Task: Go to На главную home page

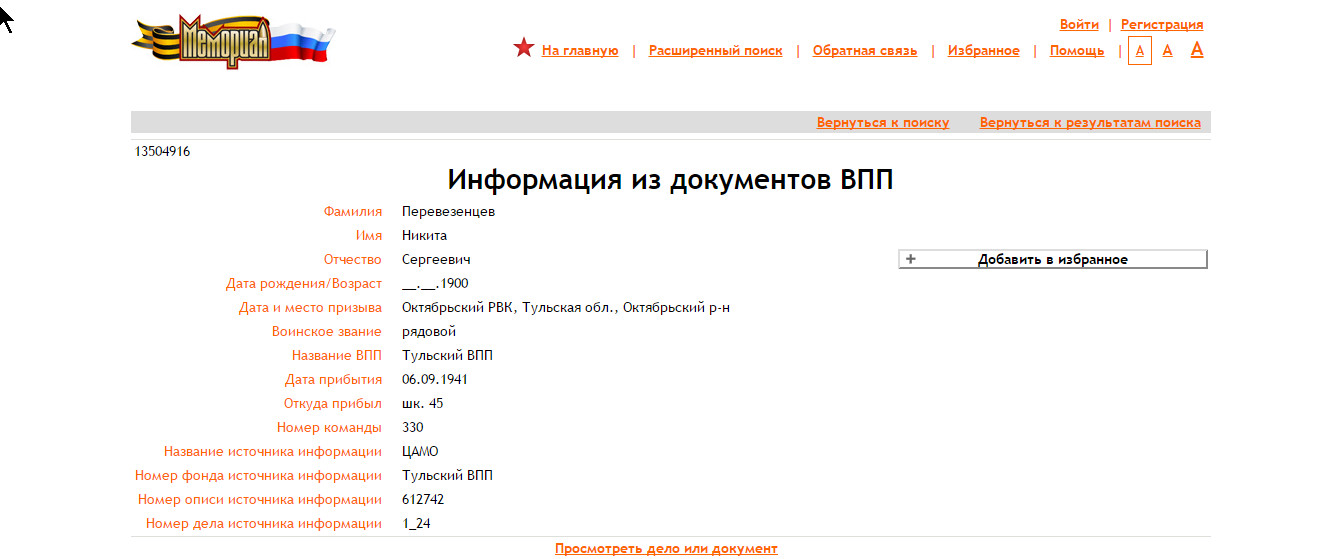Action: 580,51
